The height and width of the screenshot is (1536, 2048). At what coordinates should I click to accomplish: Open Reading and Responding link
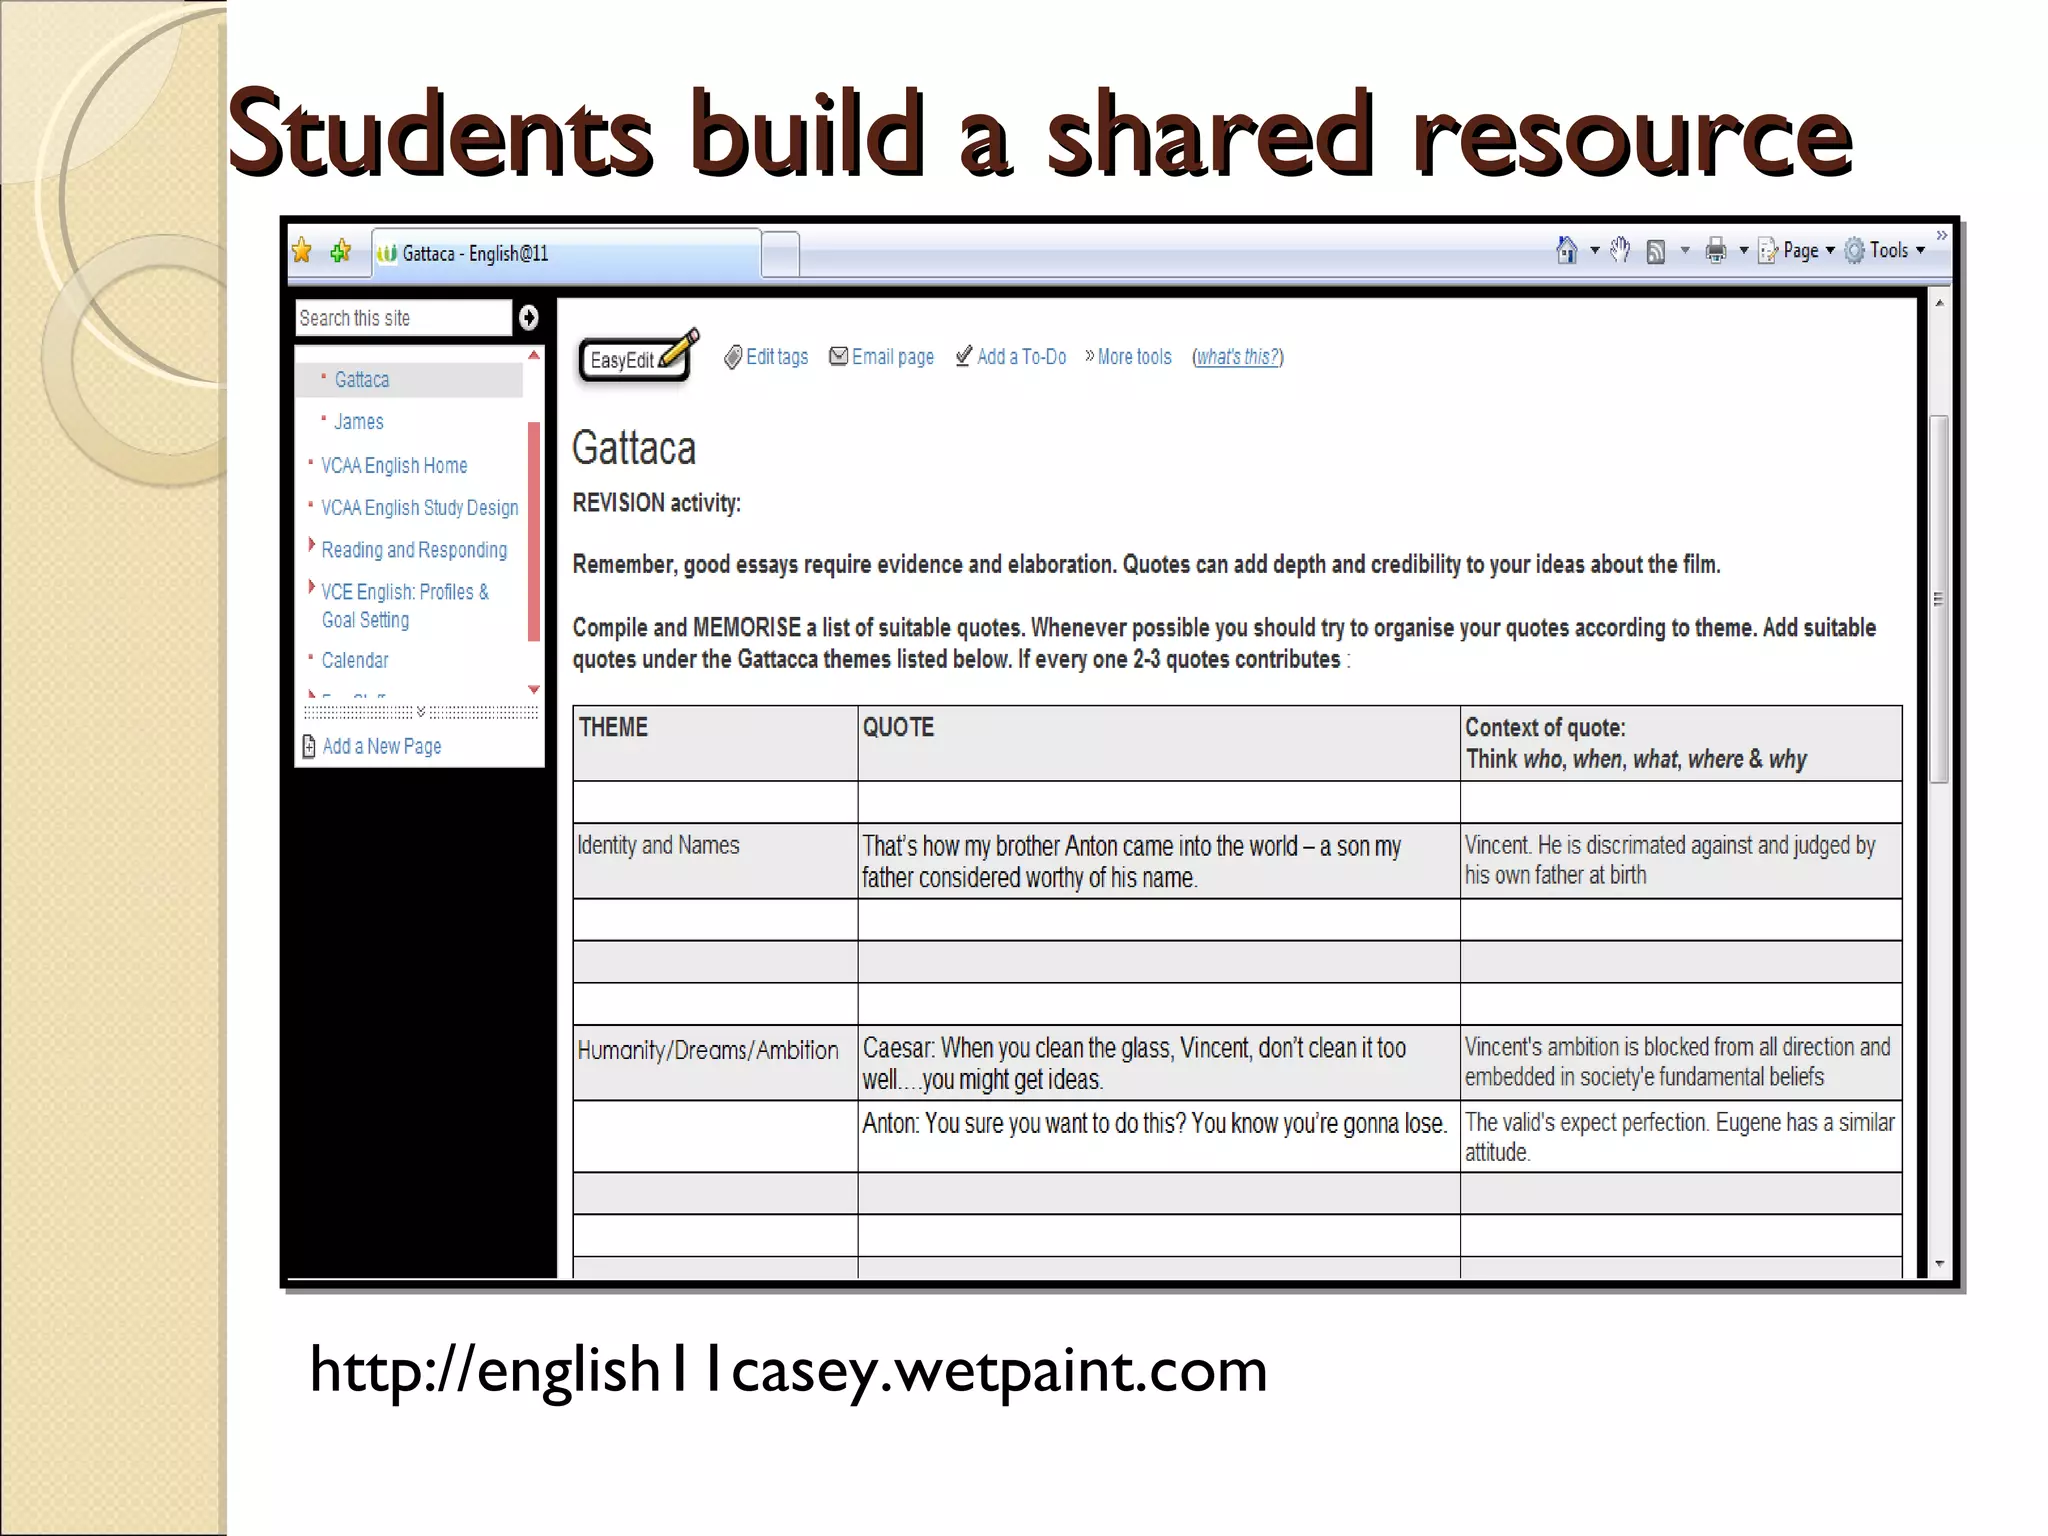414,550
